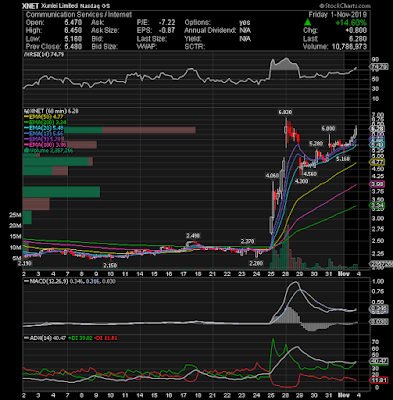Click the Chg value +0.800

357,30
